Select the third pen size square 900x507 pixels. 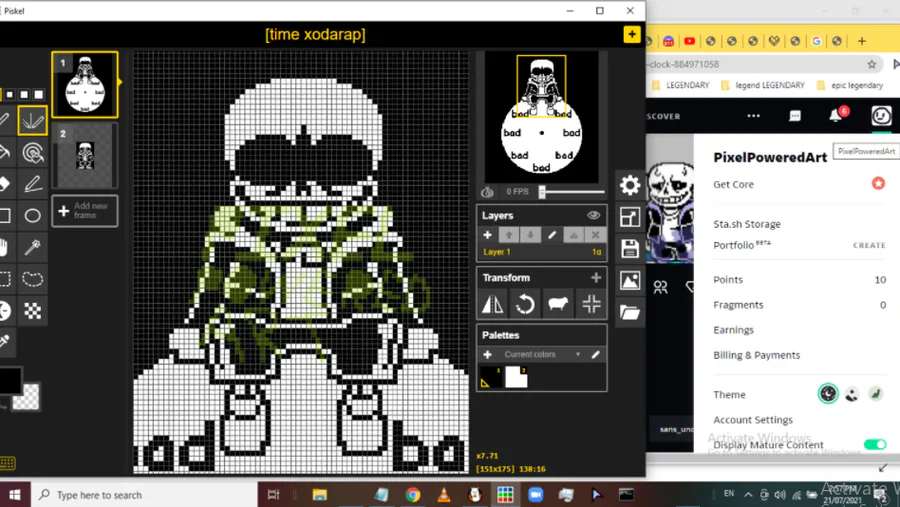pyautogui.click(x=24, y=94)
